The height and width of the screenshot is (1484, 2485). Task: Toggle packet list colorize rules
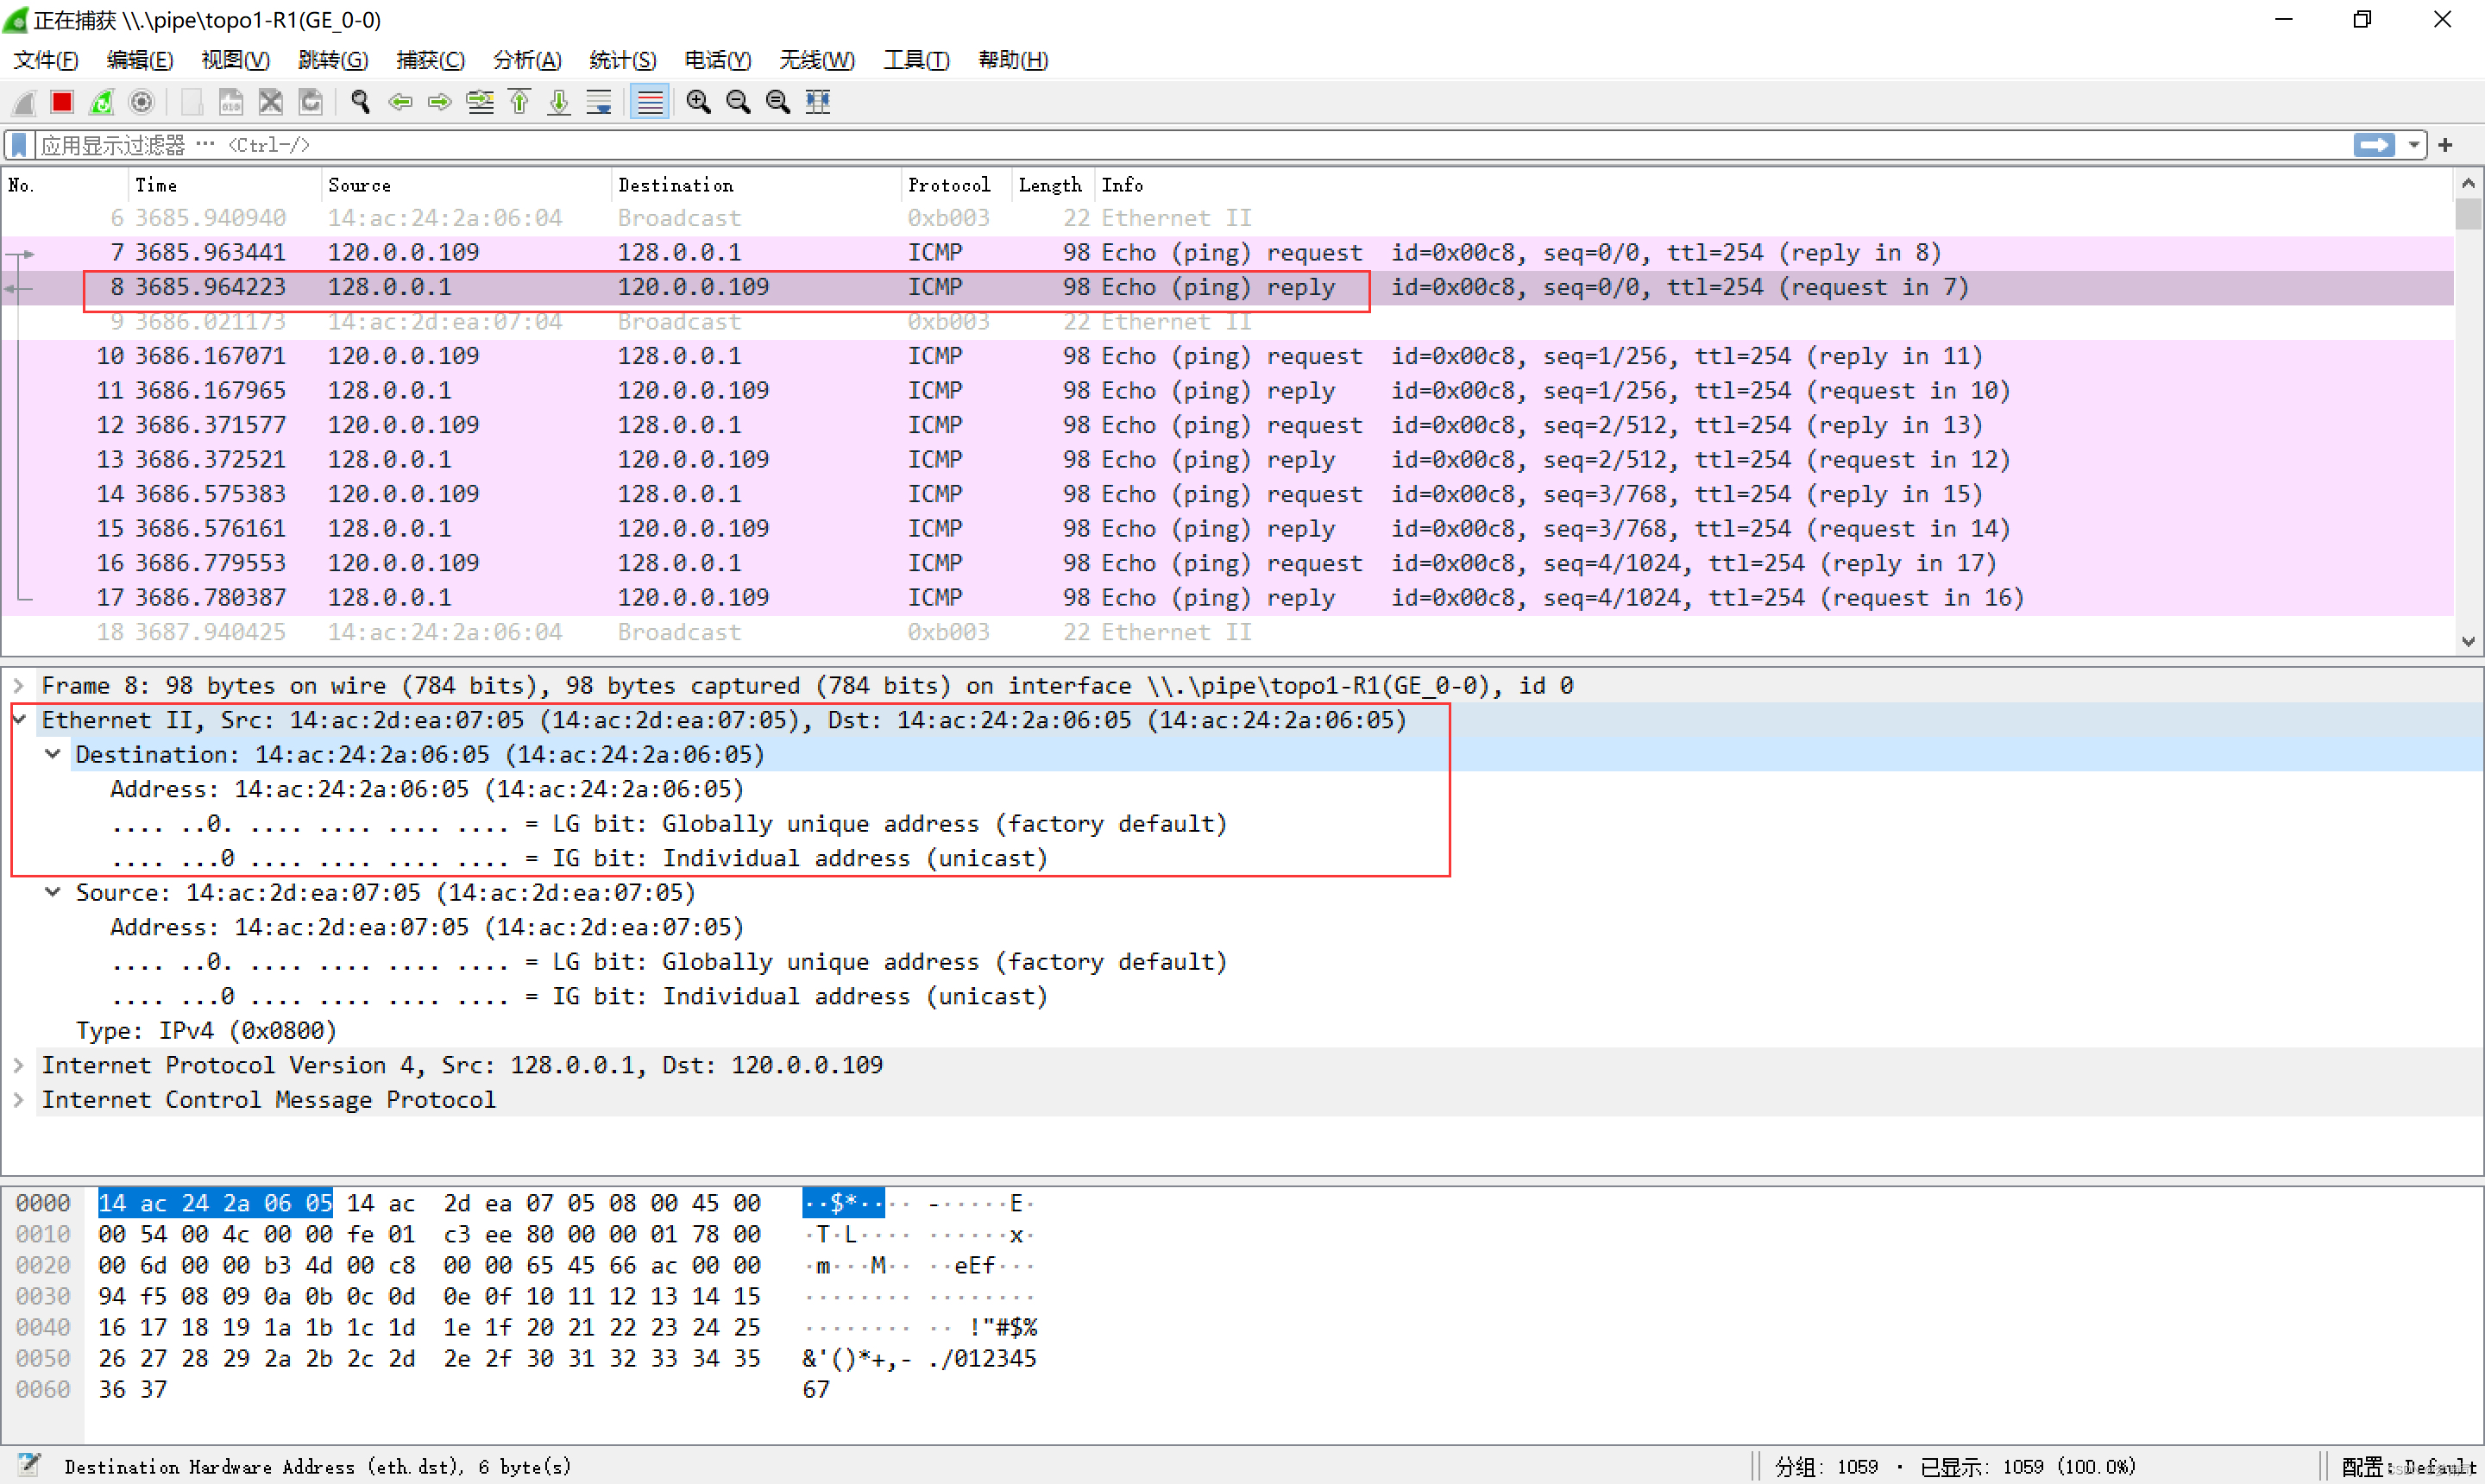[650, 102]
